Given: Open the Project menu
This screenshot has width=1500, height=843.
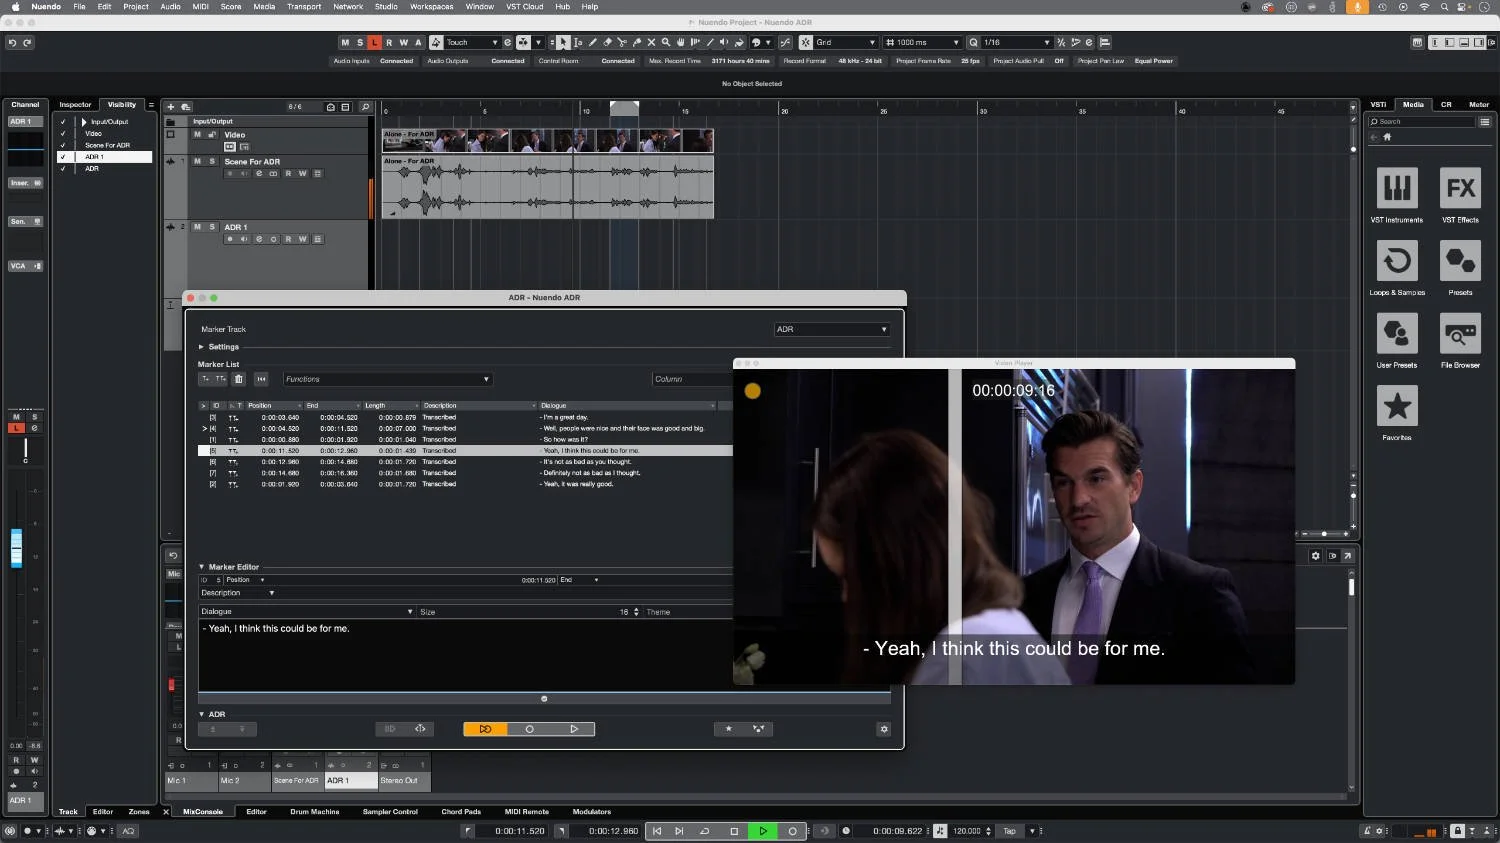Looking at the screenshot, I should (136, 6).
